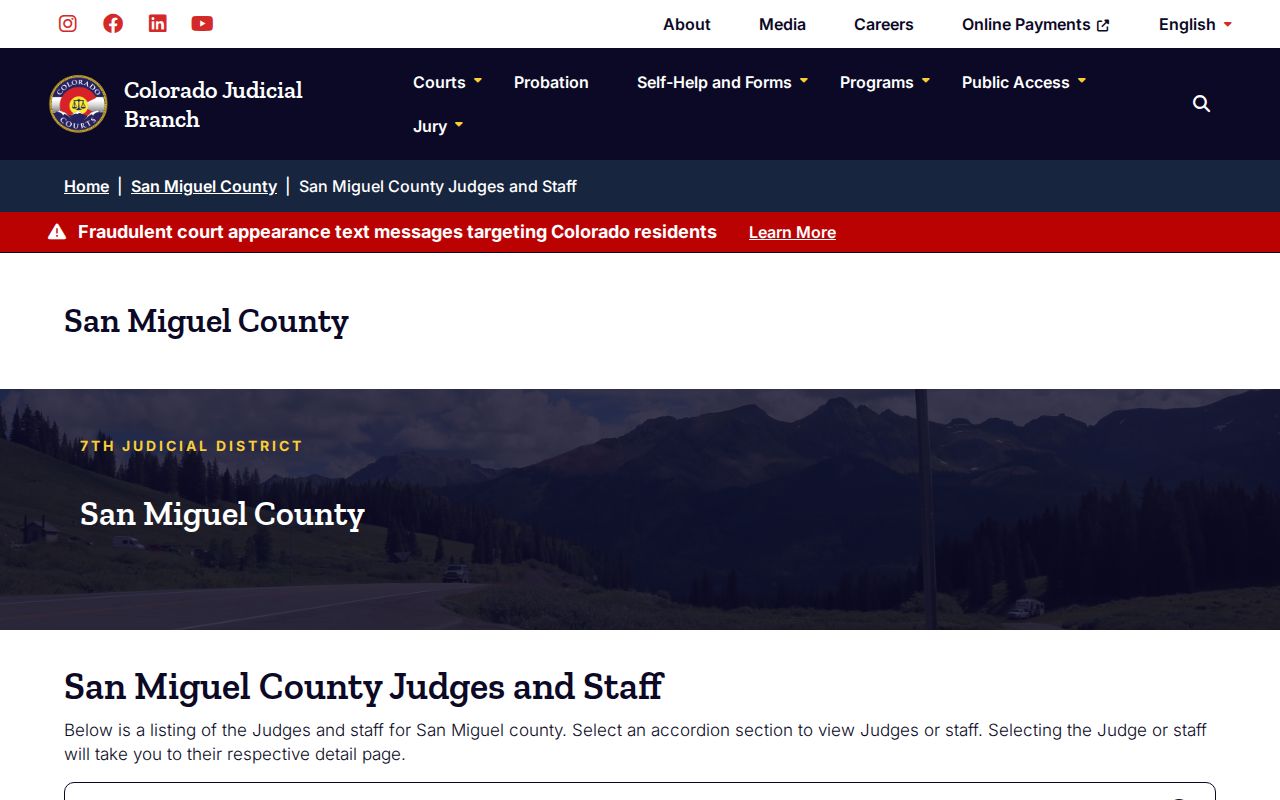The image size is (1280, 800).
Task: Click the alert warning triangle icon
Action: (57, 232)
